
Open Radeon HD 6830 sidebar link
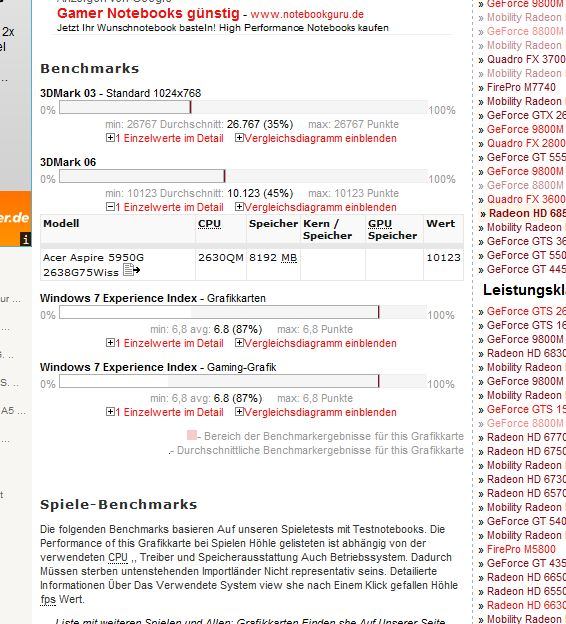point(526,353)
